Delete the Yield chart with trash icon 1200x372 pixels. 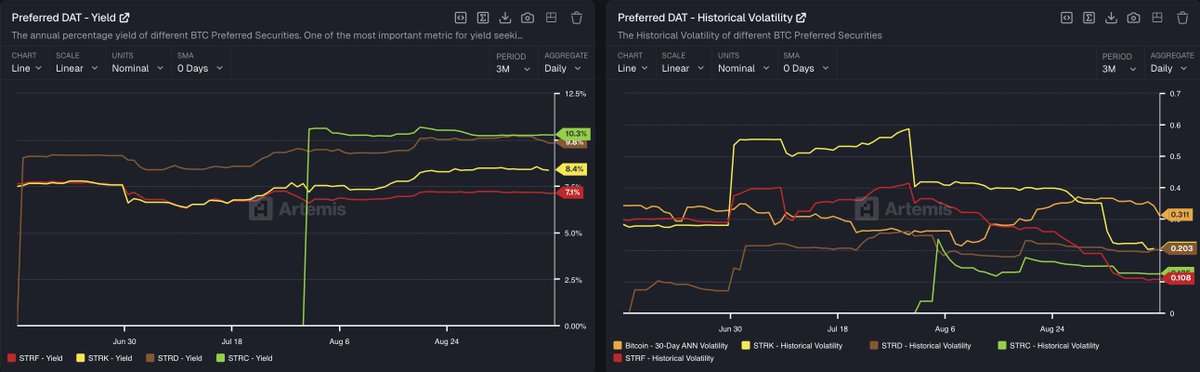pos(576,17)
